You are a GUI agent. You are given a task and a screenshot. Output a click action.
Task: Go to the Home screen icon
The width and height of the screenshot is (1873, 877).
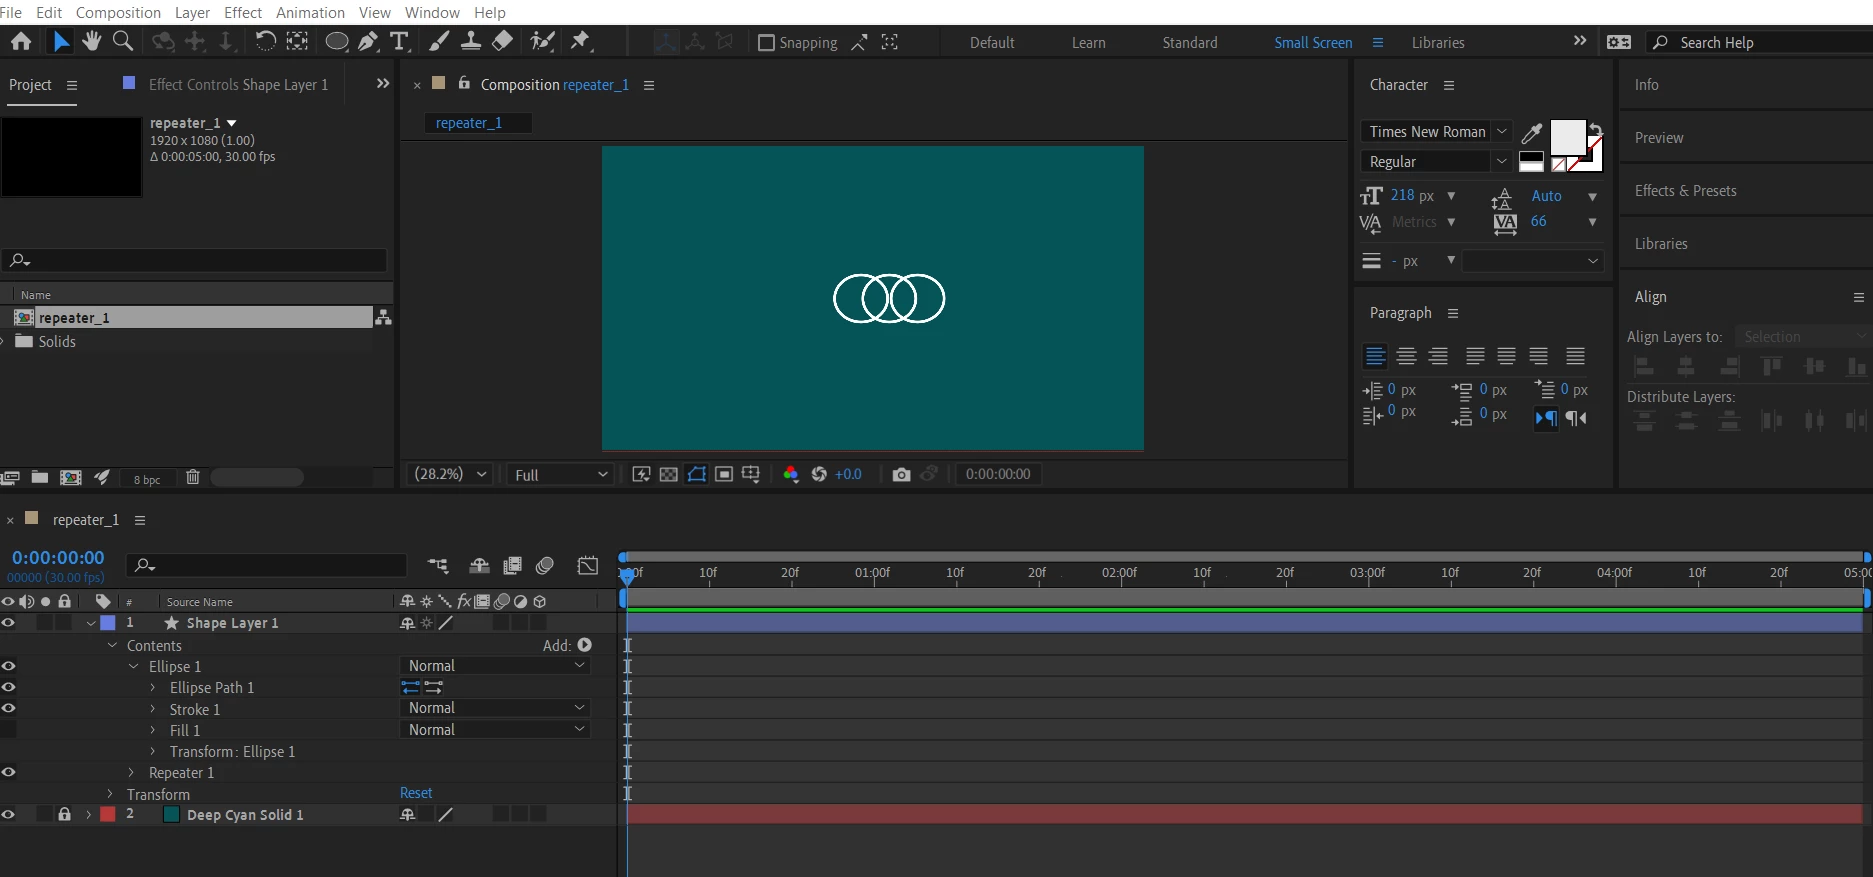pos(20,41)
